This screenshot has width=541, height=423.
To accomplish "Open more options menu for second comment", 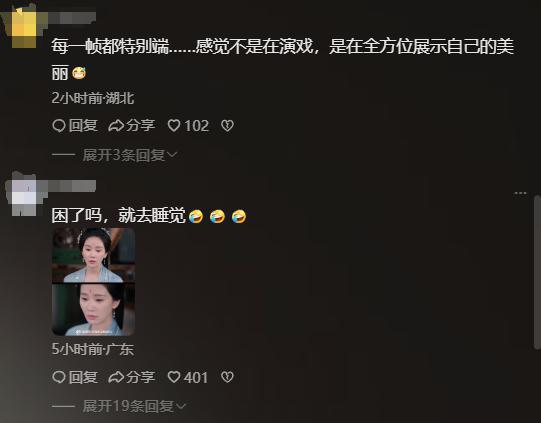I will [520, 193].
